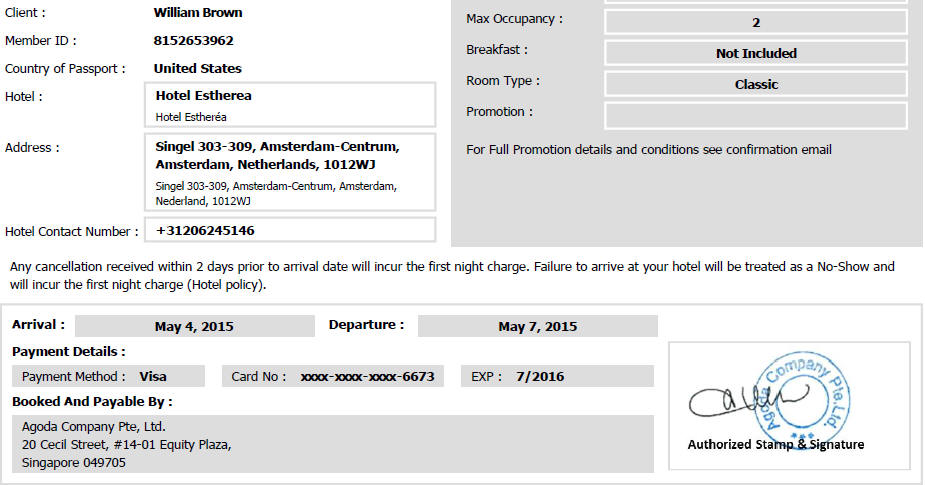Click the Breakfast Not Included field
This screenshot has height=485, width=925.
[x=756, y=53]
